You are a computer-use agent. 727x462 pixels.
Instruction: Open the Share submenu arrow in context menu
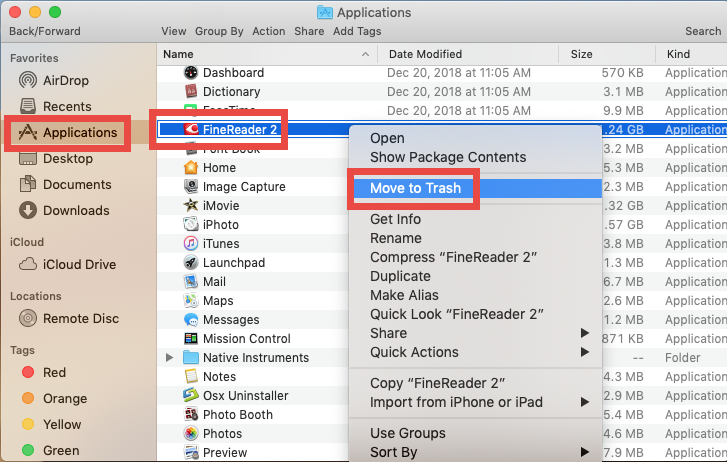click(585, 333)
